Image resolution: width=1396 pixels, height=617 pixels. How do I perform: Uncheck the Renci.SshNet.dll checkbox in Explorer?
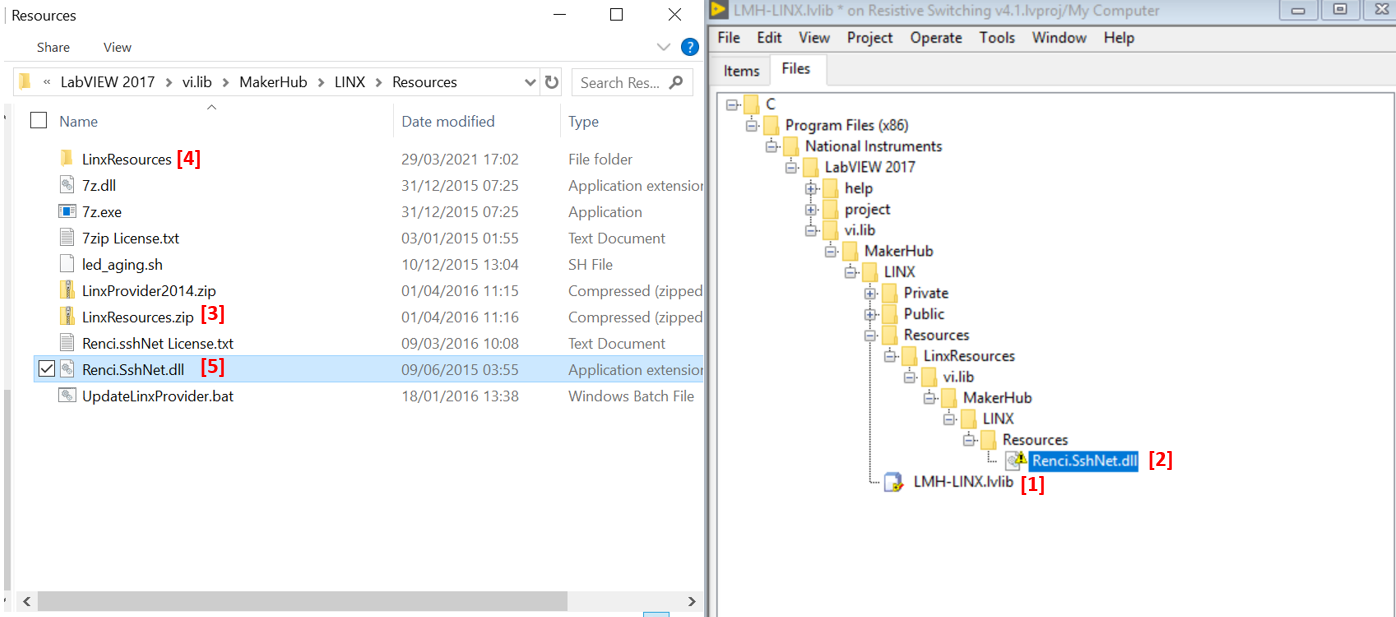tap(46, 369)
